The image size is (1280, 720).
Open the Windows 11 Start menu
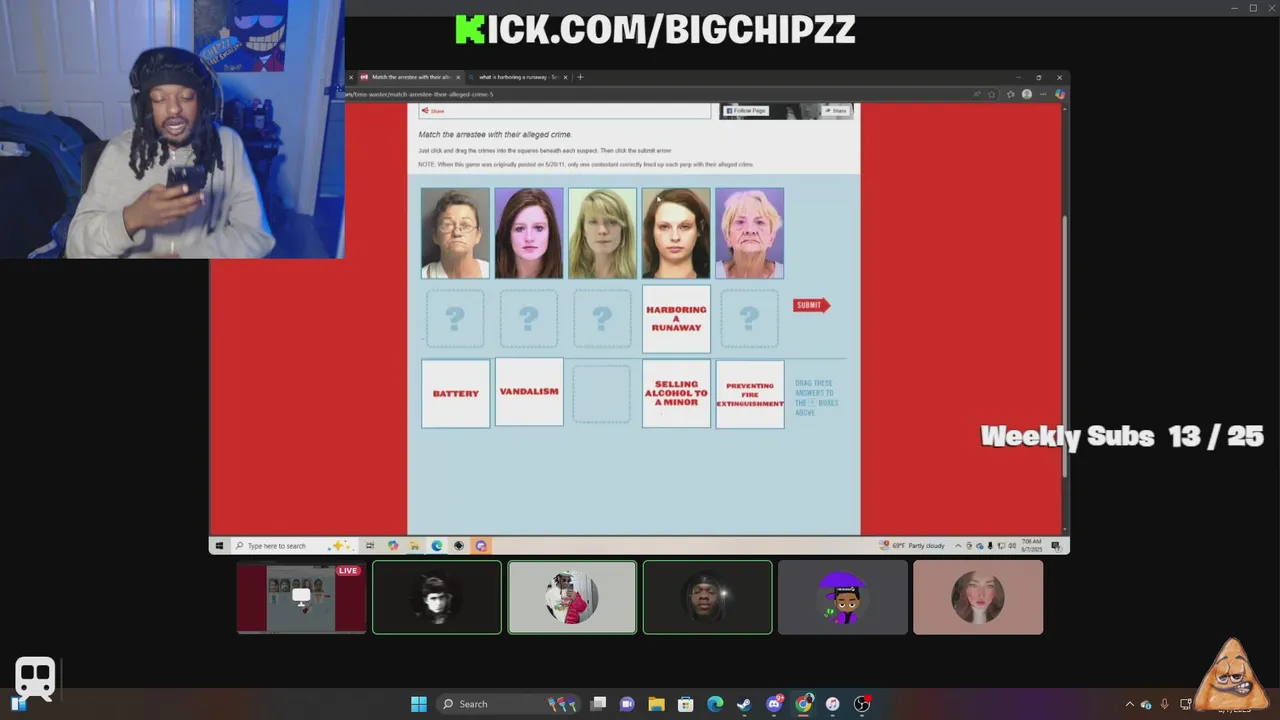(x=419, y=704)
